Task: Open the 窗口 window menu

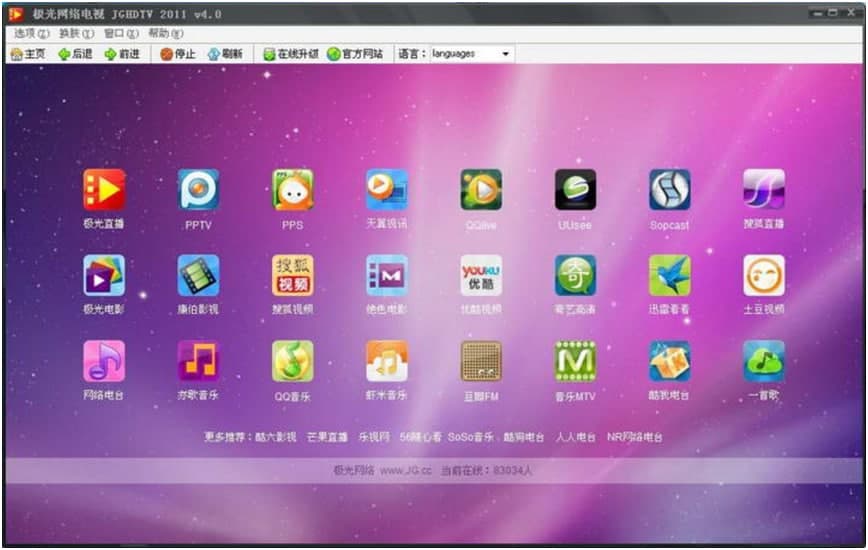Action: pyautogui.click(x=121, y=34)
